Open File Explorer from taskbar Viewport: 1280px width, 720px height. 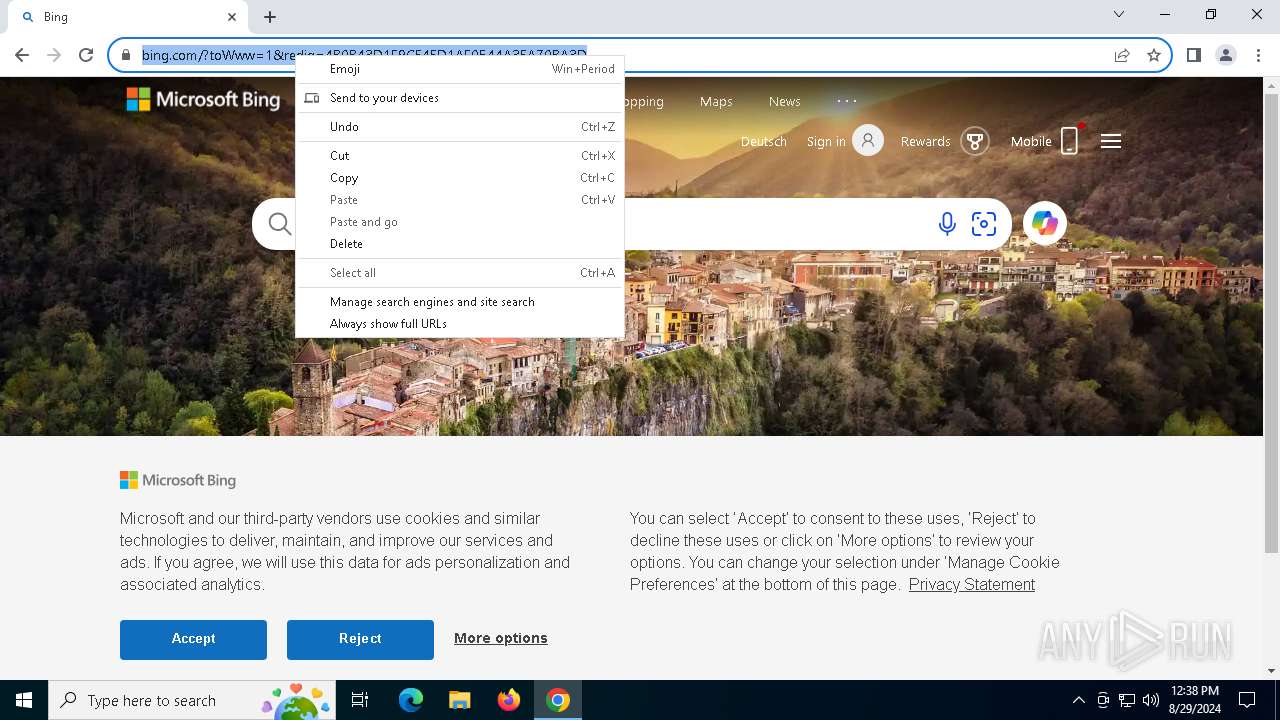tap(459, 700)
